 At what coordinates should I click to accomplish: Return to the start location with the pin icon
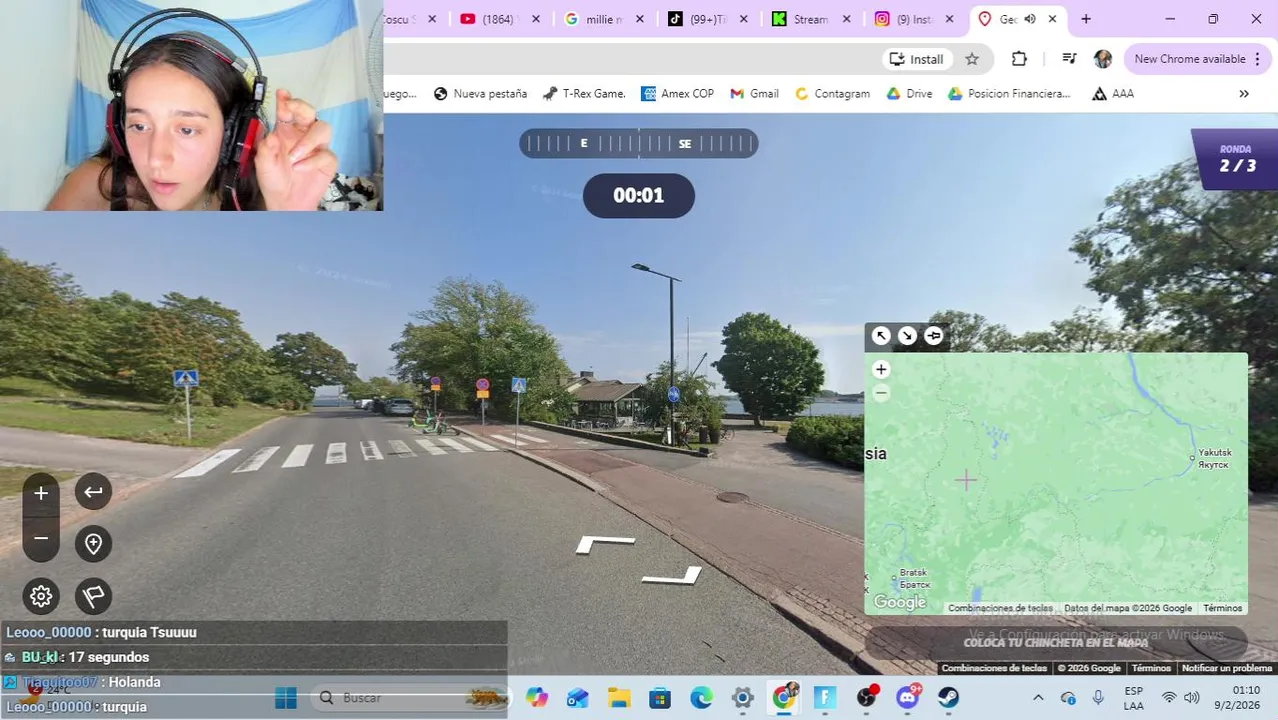click(93, 543)
